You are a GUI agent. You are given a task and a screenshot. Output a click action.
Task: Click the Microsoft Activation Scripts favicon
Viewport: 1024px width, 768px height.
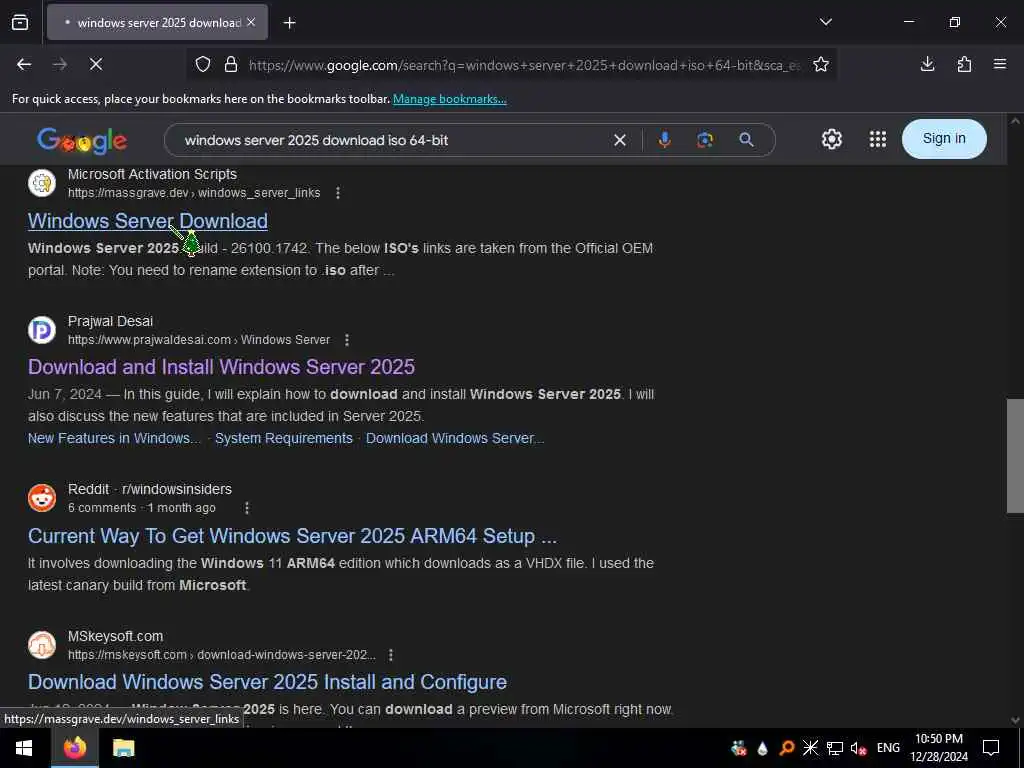coord(42,184)
